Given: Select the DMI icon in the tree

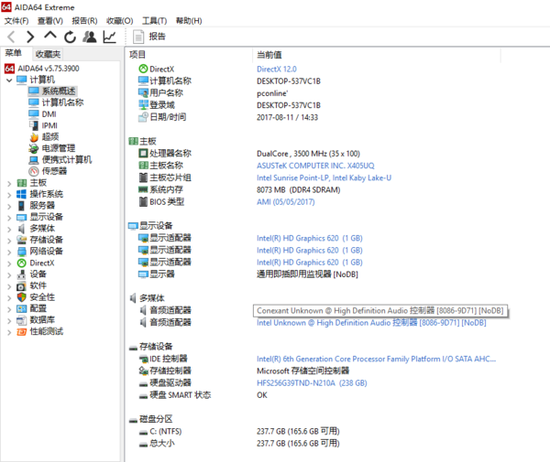Looking at the screenshot, I should pos(34,114).
